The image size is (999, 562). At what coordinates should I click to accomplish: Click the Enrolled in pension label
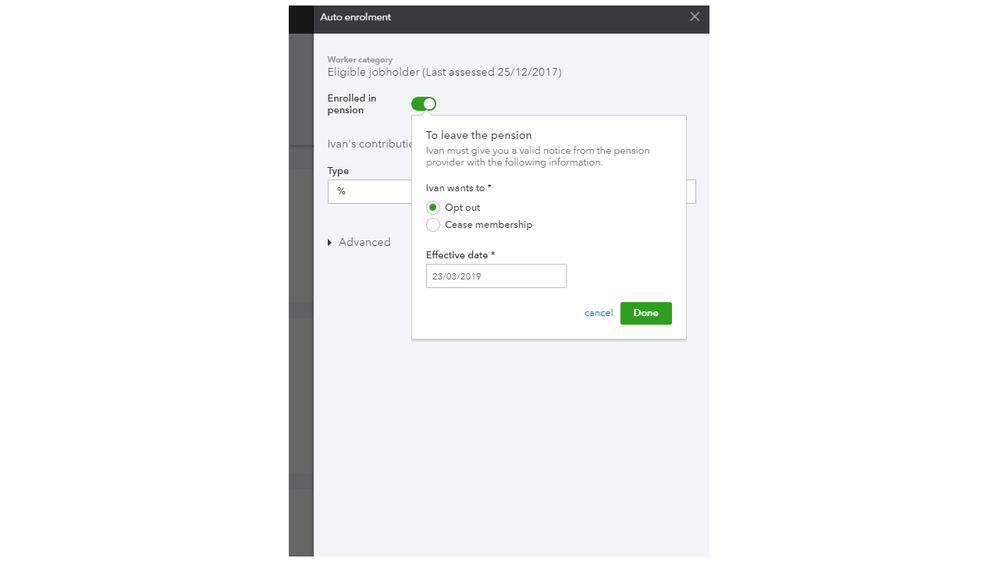352,104
